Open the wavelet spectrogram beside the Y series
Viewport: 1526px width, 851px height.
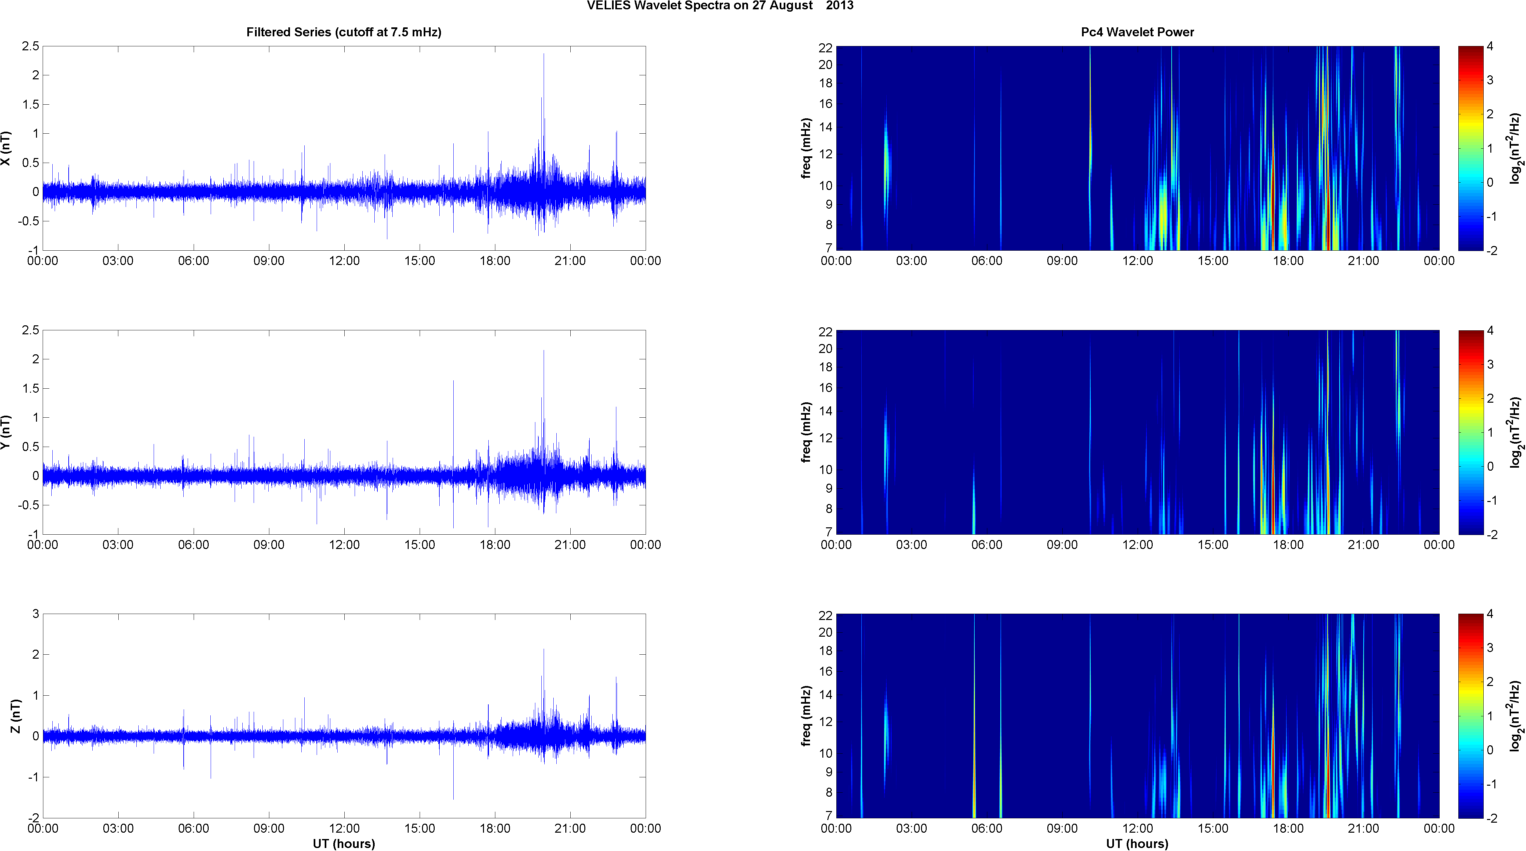[1137, 432]
